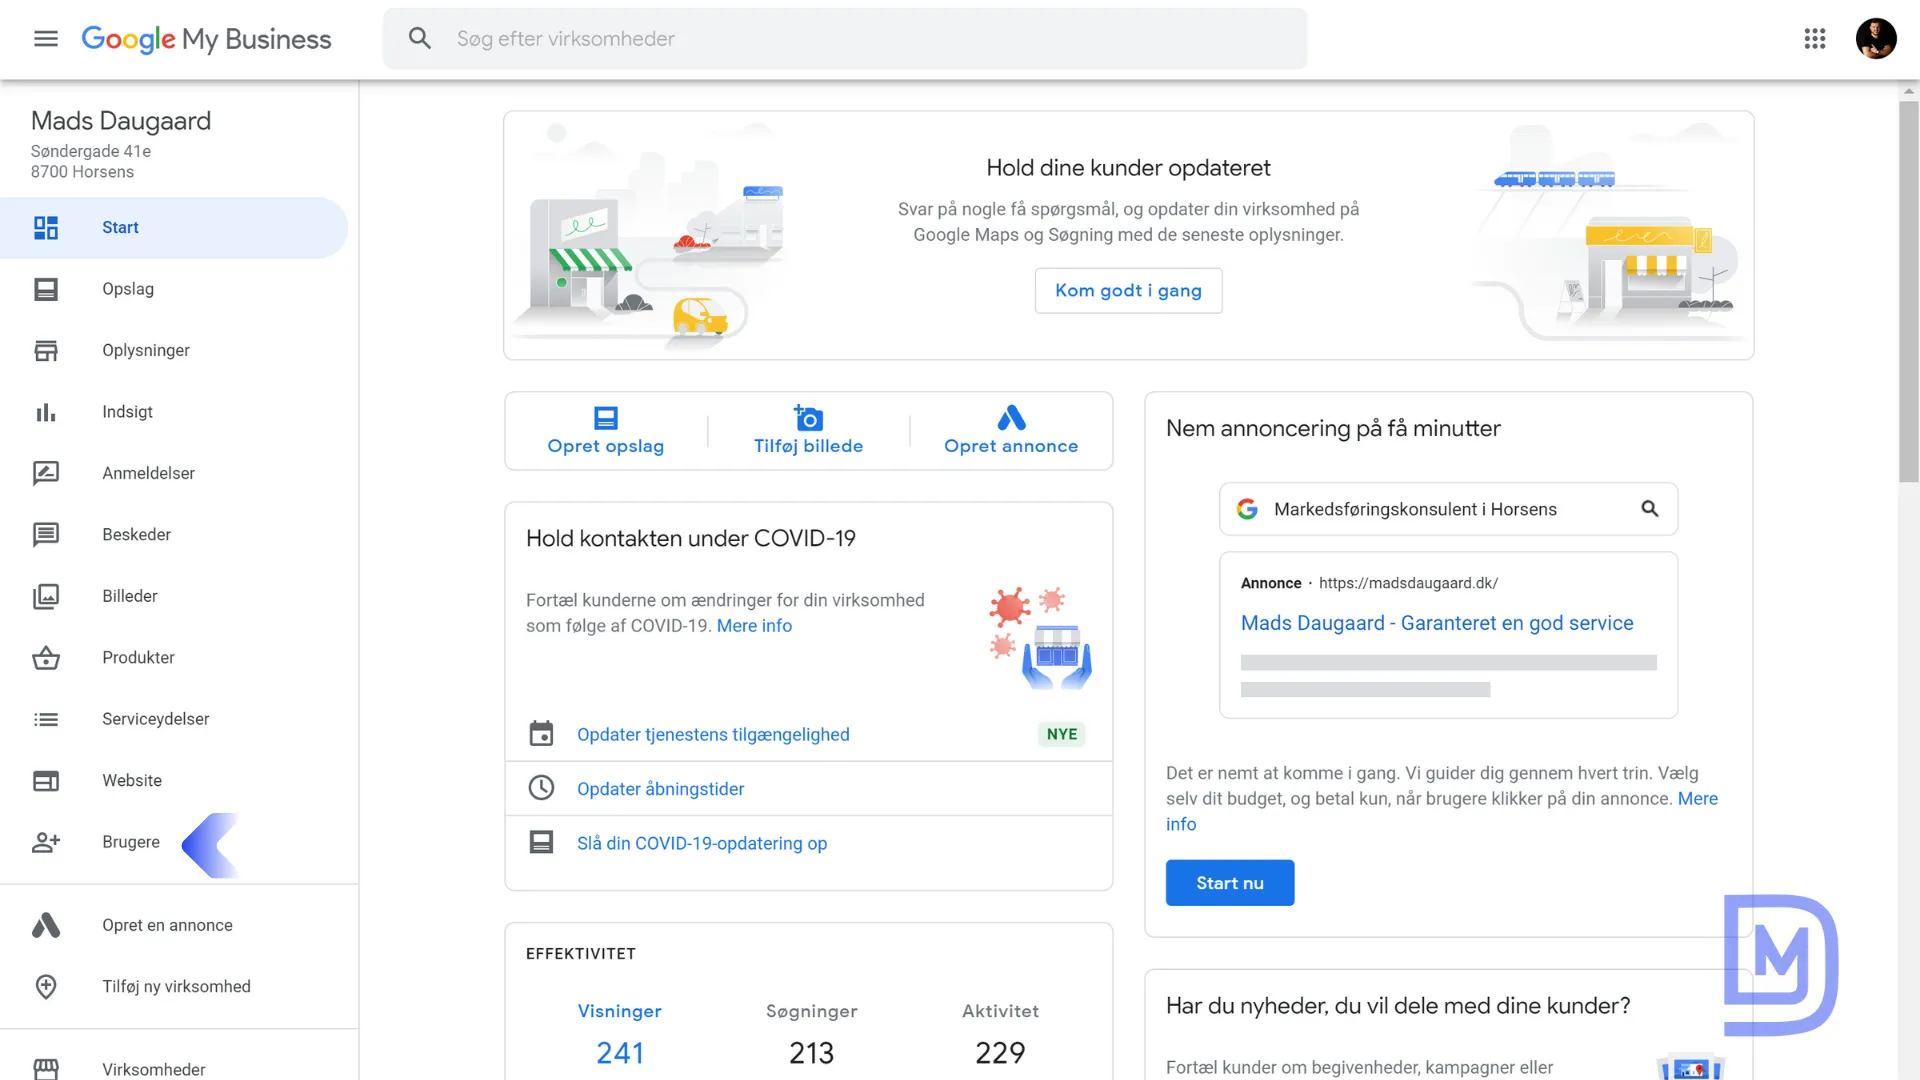The image size is (1920, 1080).
Task: Click the Søg efter virksomheder search field
Action: click(x=845, y=39)
